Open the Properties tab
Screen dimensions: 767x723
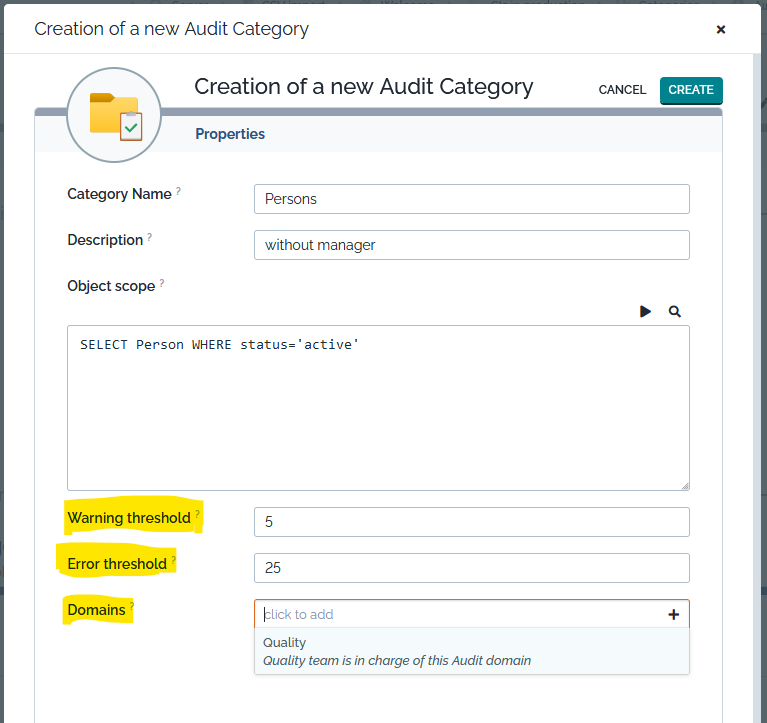click(230, 134)
